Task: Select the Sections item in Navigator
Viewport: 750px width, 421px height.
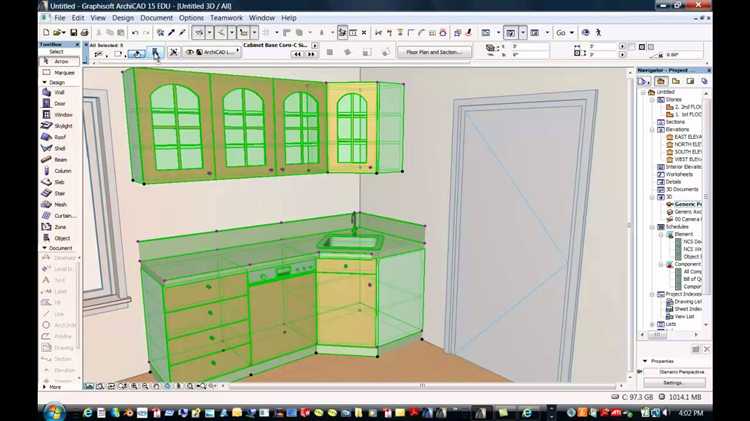Action: point(671,122)
